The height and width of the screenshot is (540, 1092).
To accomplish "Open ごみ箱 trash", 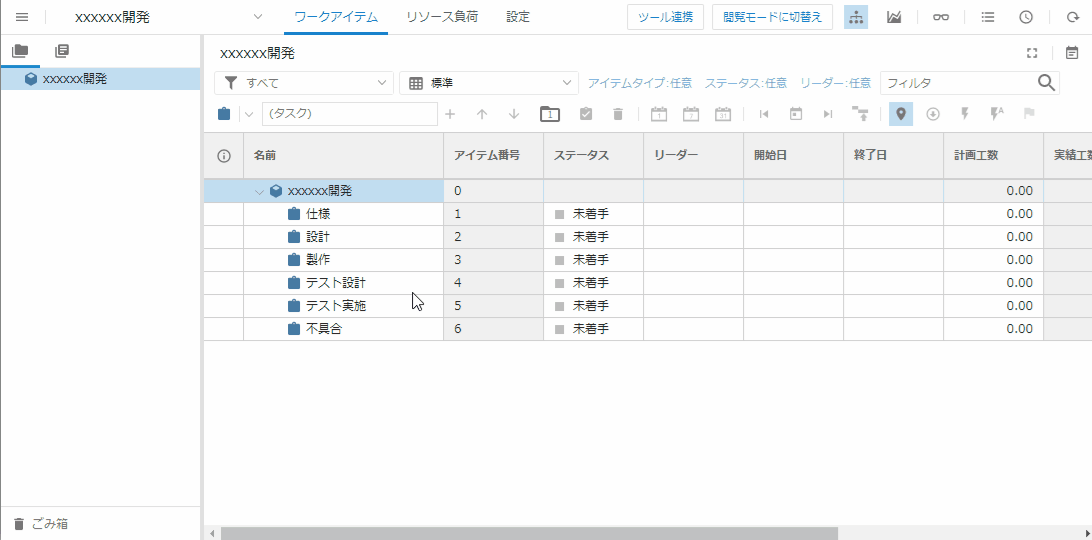I will [x=42, y=524].
